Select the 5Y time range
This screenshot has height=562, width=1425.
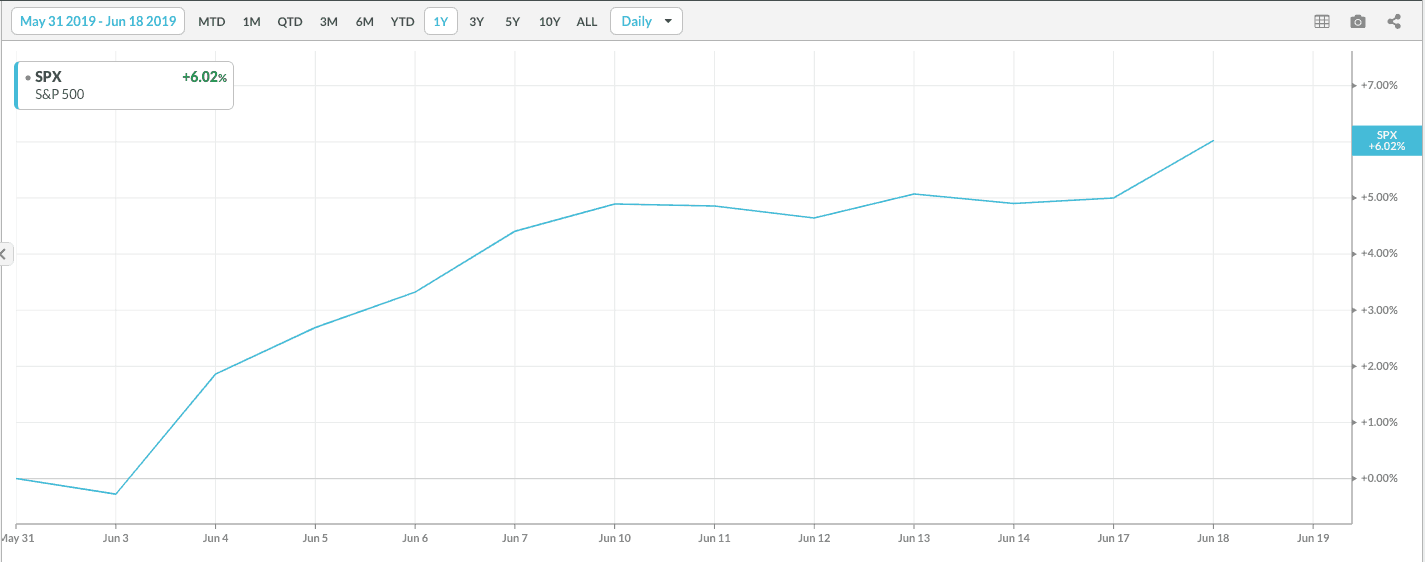tap(512, 21)
